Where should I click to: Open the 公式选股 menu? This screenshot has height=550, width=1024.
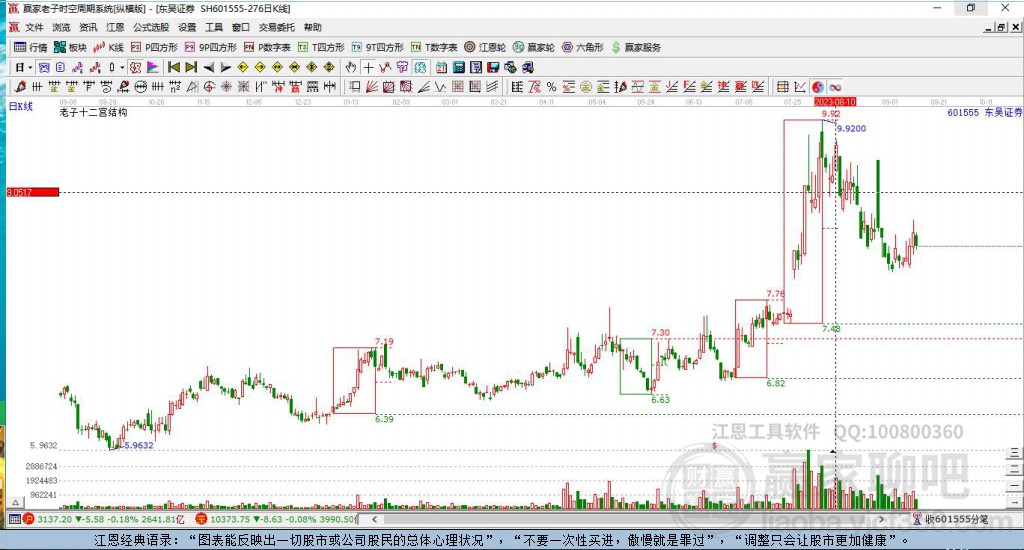pos(151,27)
